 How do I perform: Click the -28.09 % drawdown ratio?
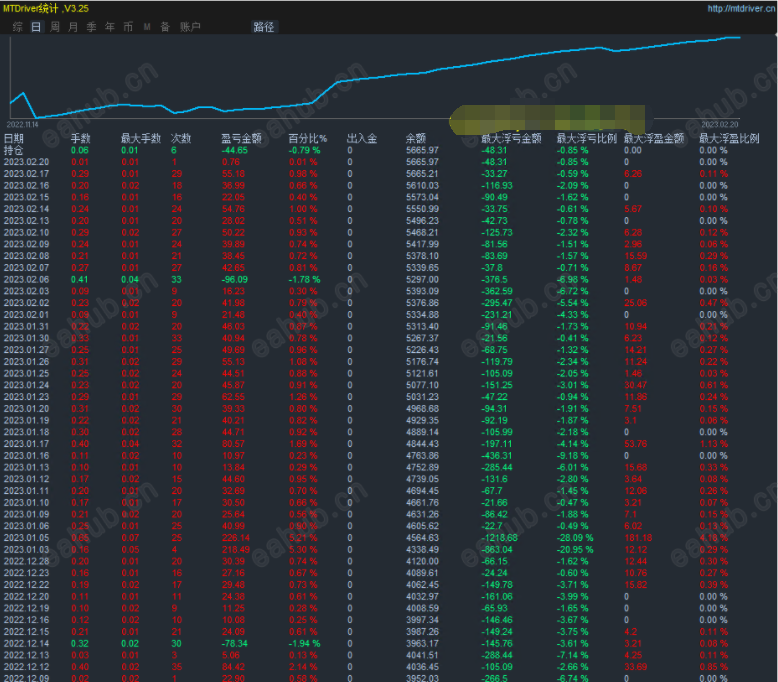tap(575, 538)
